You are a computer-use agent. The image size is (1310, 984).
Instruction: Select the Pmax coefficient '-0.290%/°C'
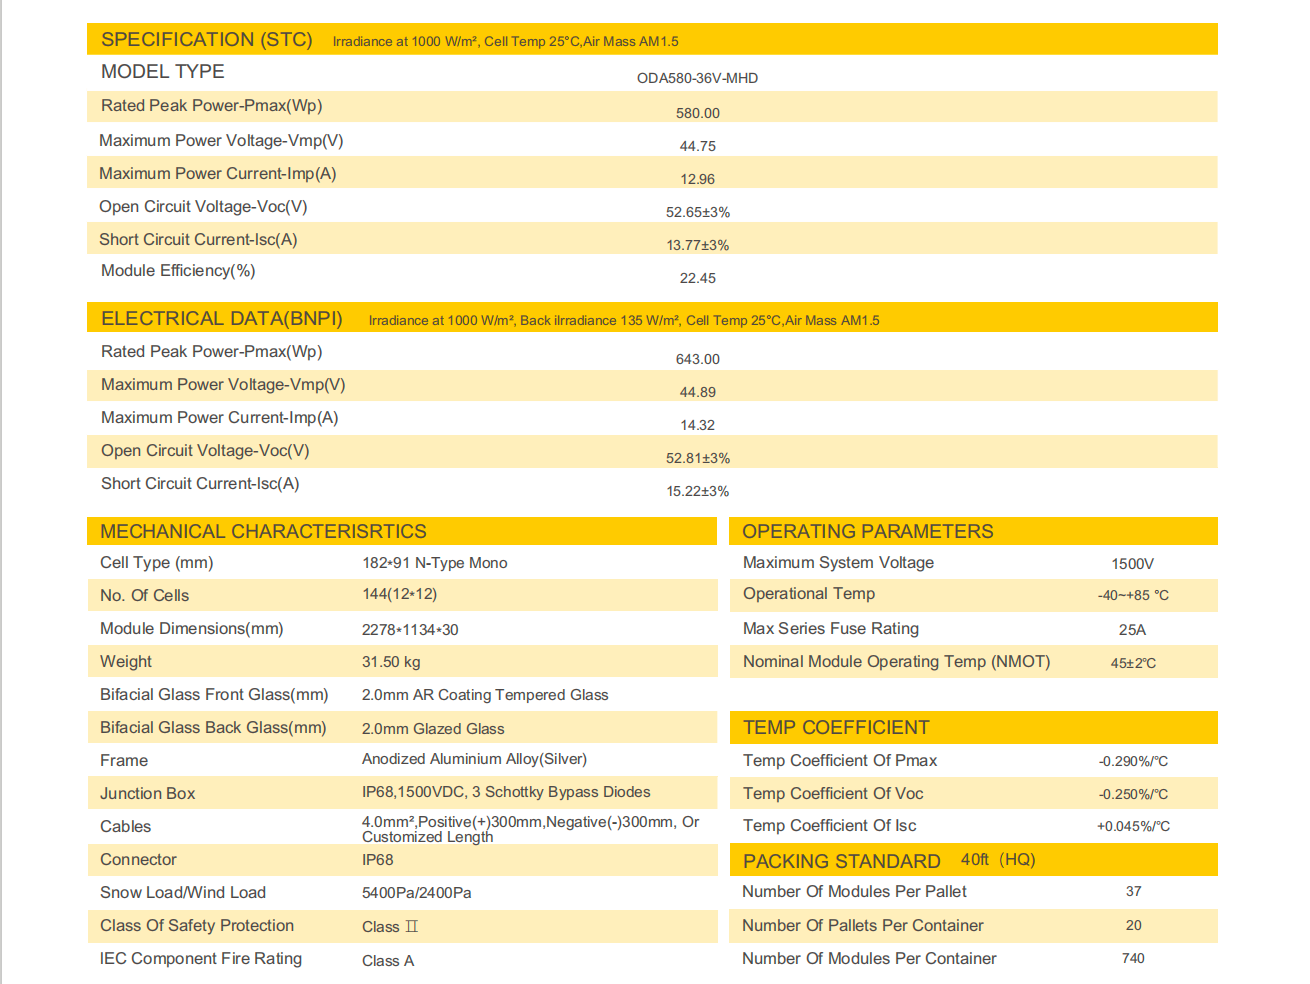click(x=1133, y=761)
